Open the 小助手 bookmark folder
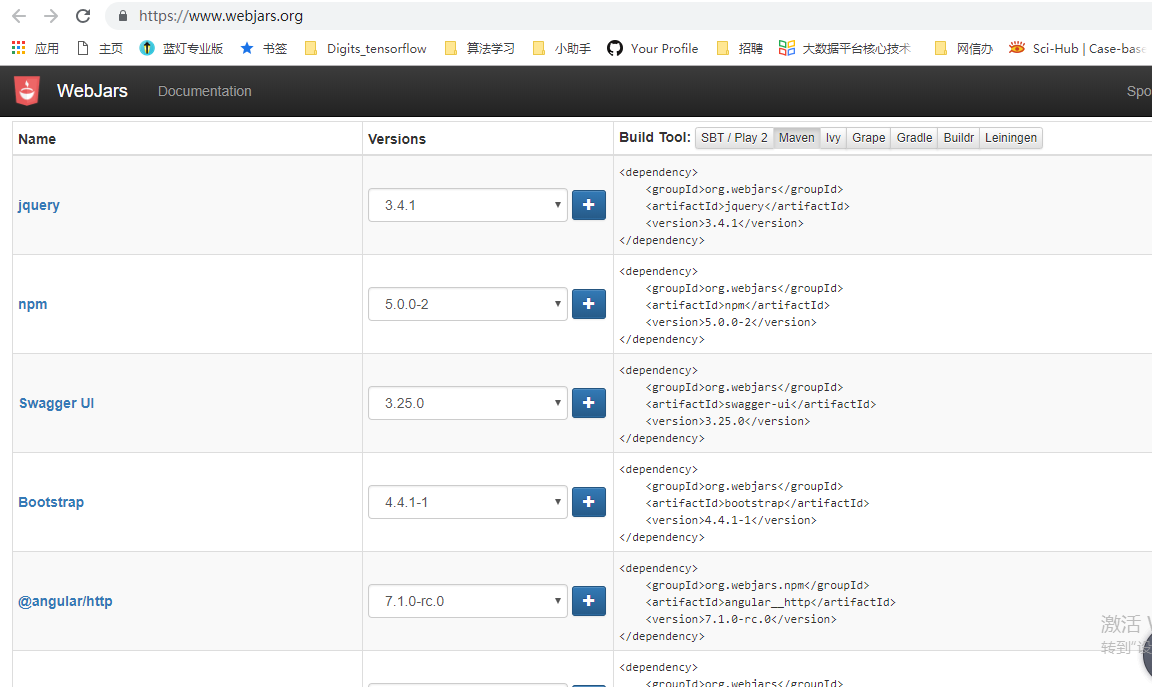 point(561,48)
